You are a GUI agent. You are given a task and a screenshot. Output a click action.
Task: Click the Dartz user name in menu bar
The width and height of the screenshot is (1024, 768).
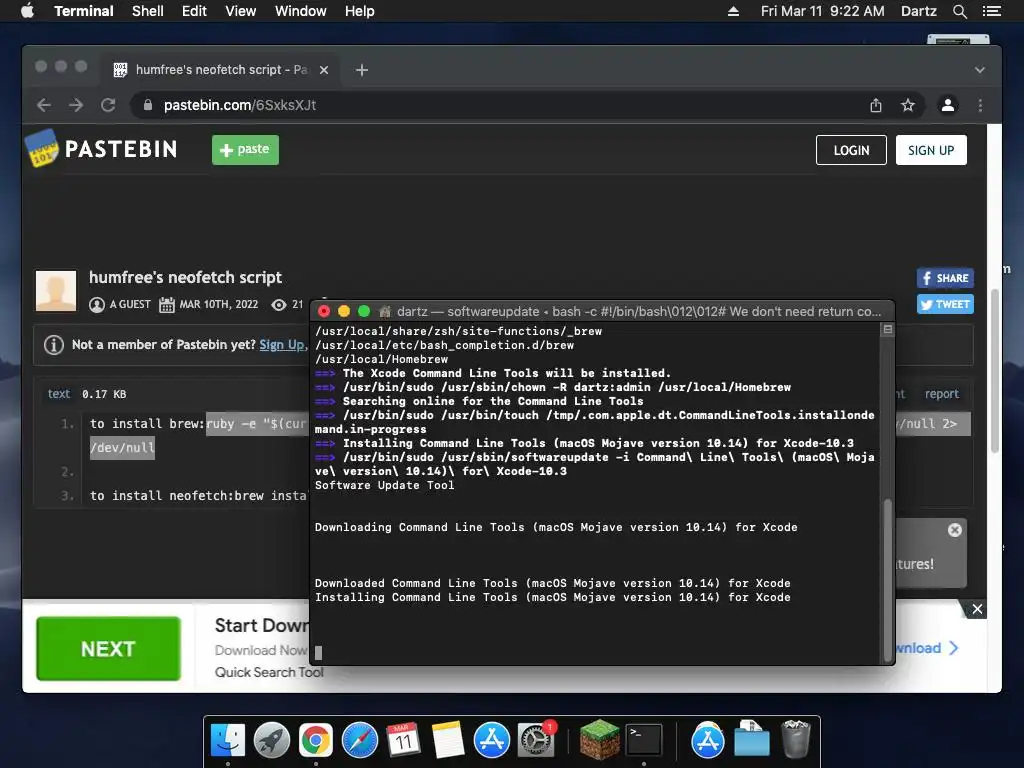[x=918, y=11]
